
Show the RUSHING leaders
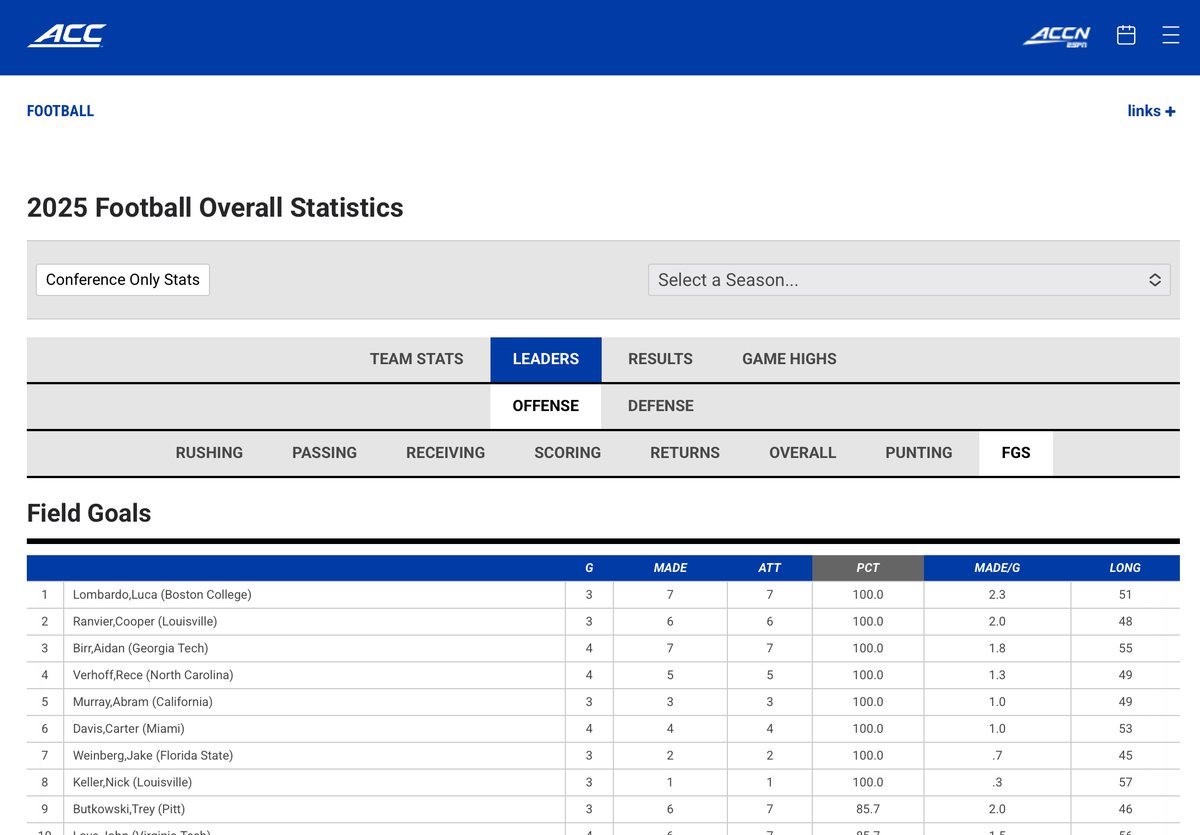(209, 453)
